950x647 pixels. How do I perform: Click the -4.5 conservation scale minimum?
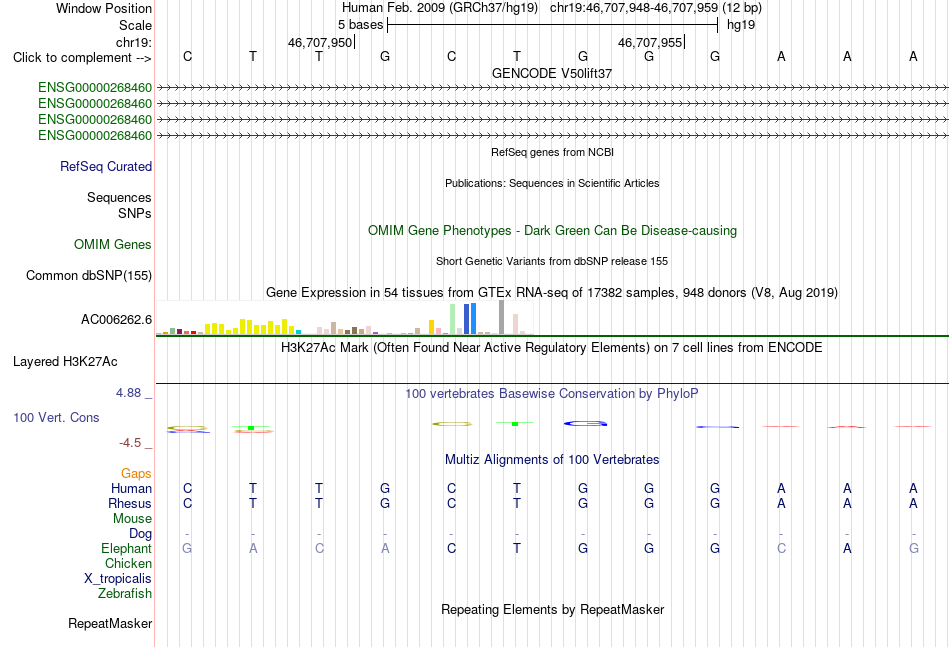point(130,443)
